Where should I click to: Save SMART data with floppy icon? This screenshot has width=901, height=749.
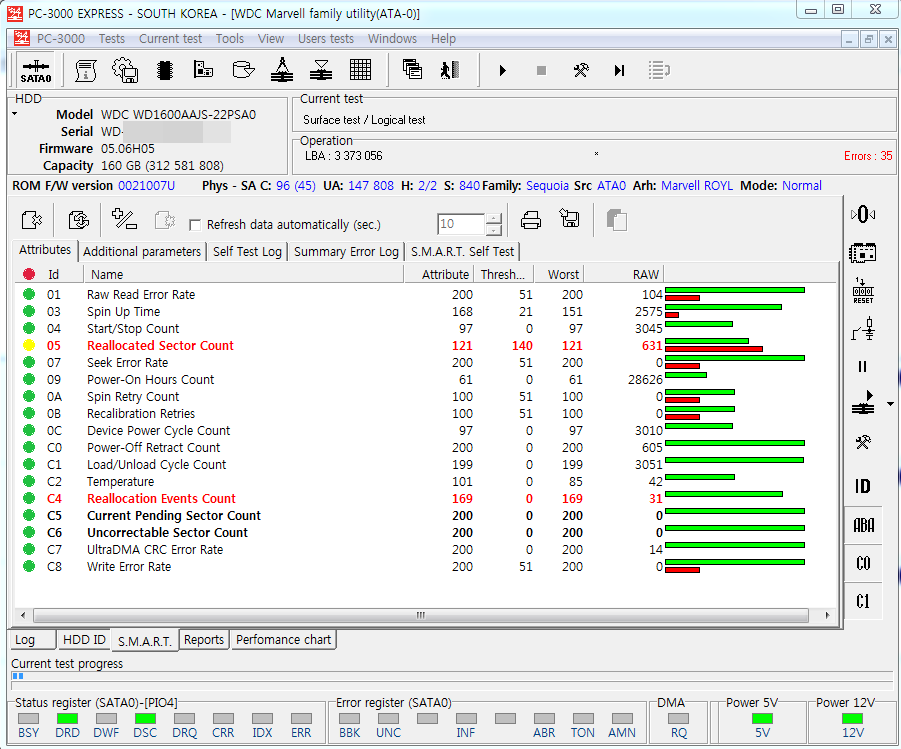tap(569, 219)
